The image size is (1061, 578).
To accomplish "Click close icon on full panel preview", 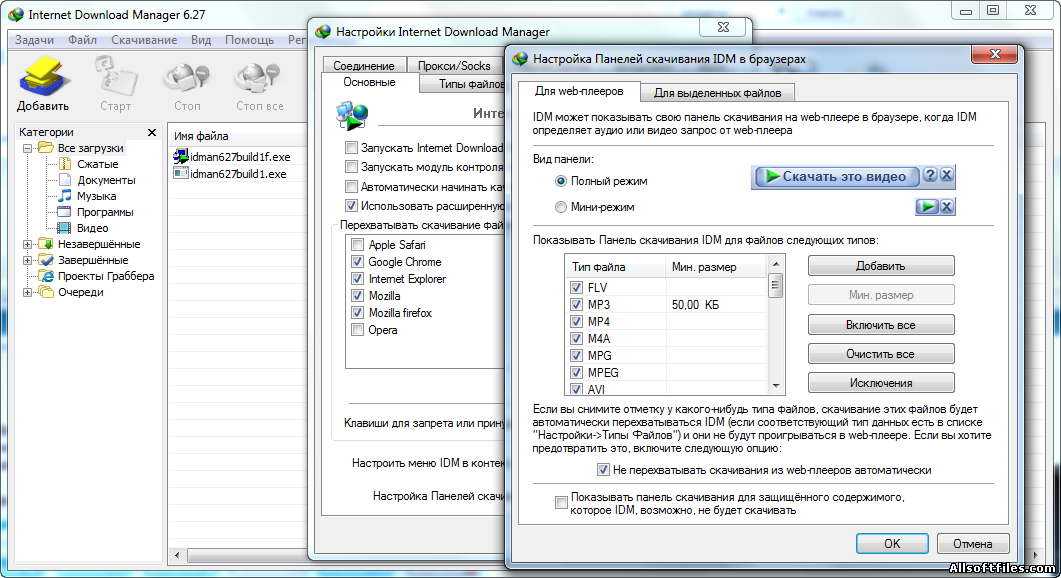I will click(947, 175).
